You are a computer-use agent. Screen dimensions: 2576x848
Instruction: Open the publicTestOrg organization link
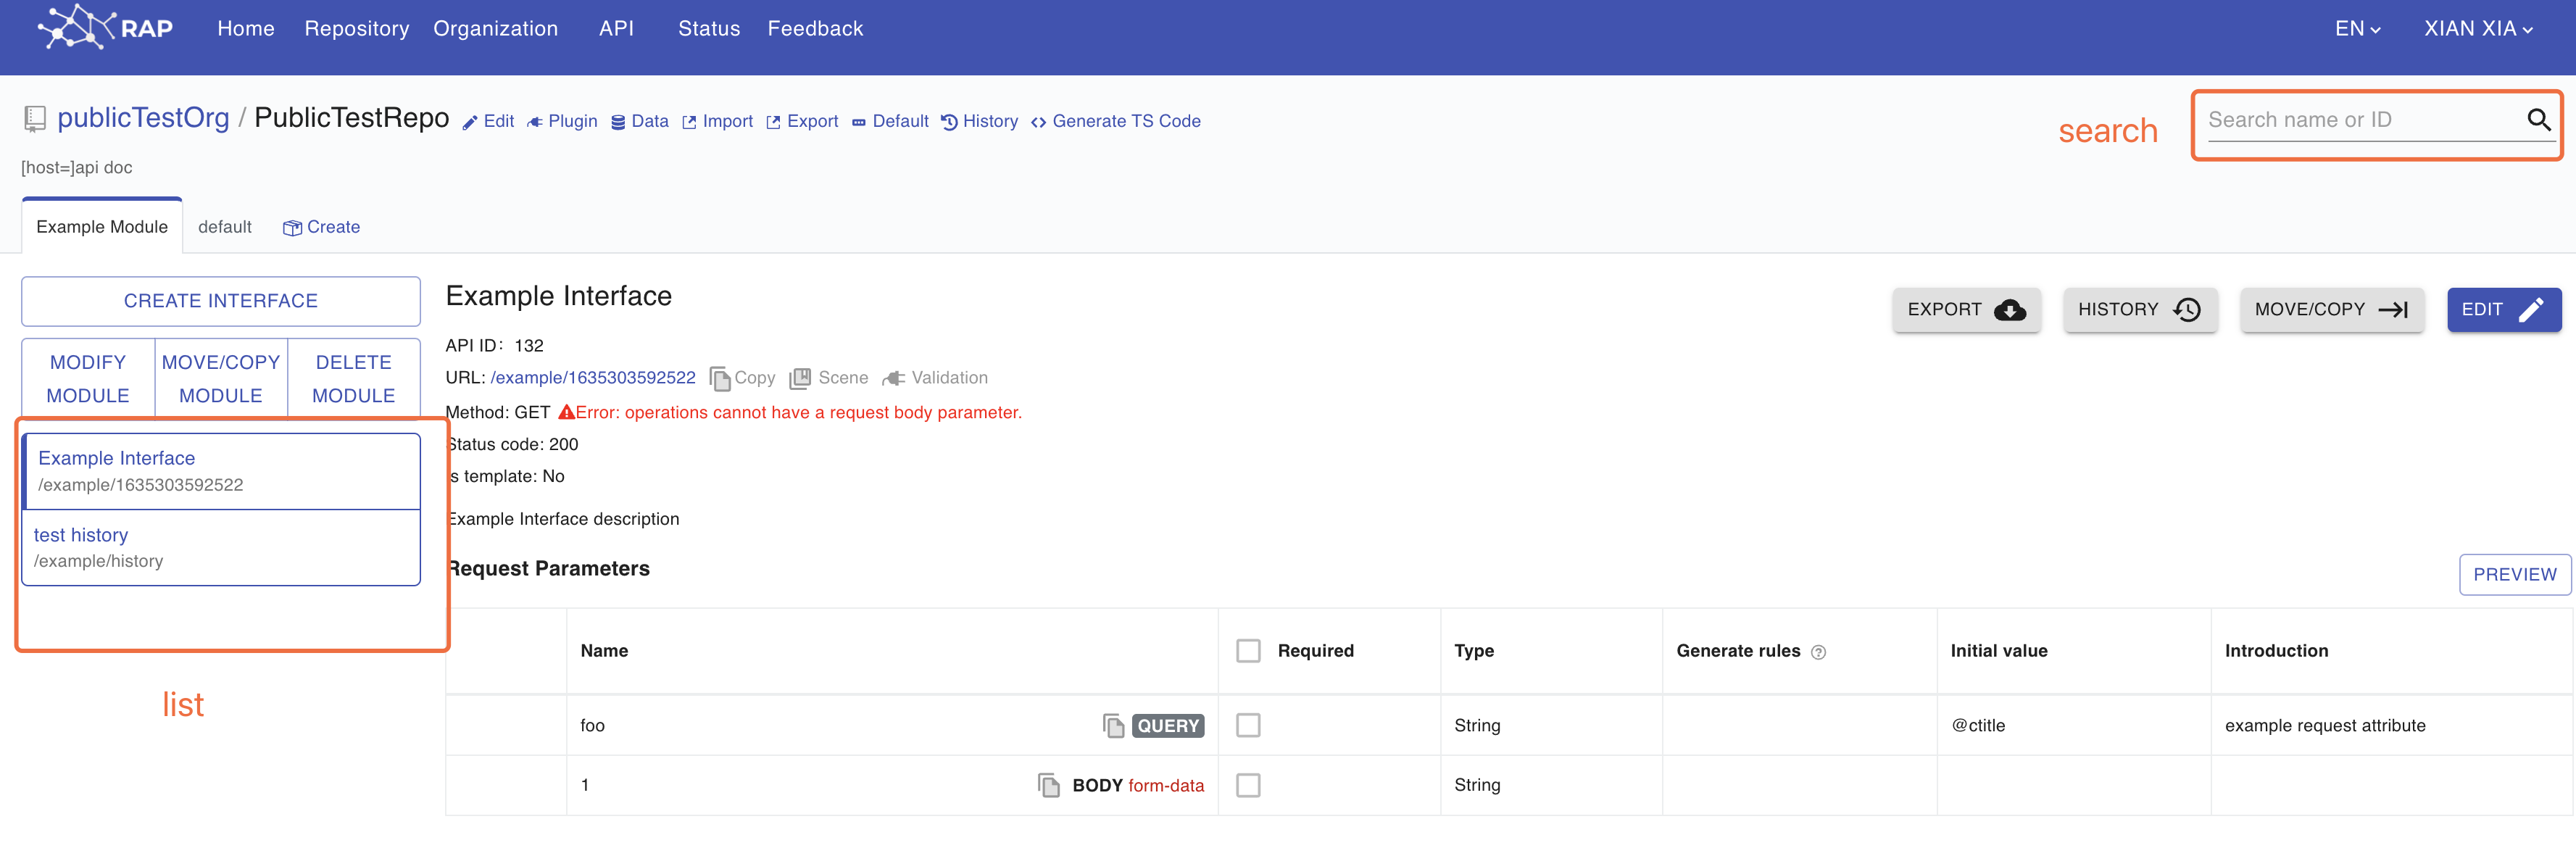(x=143, y=118)
